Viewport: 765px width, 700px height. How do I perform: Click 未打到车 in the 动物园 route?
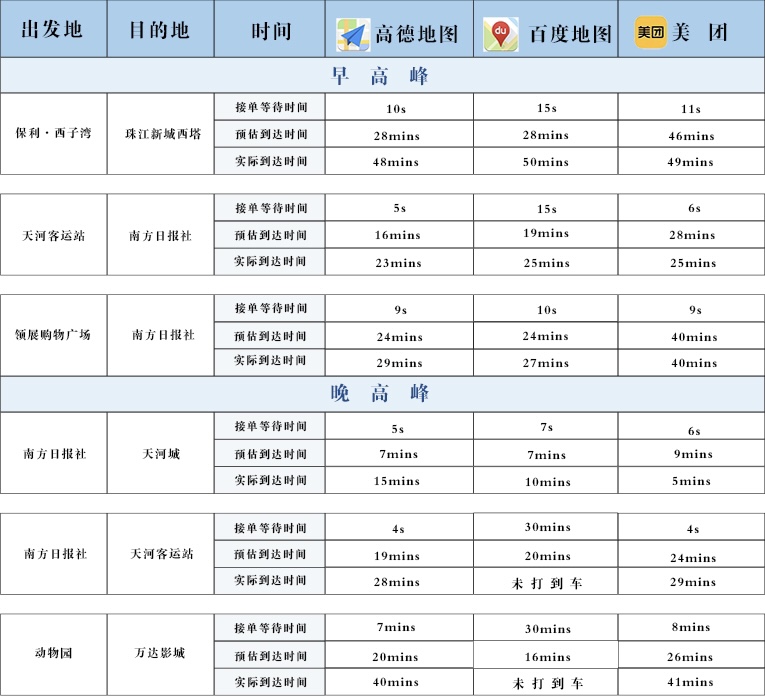click(x=546, y=683)
